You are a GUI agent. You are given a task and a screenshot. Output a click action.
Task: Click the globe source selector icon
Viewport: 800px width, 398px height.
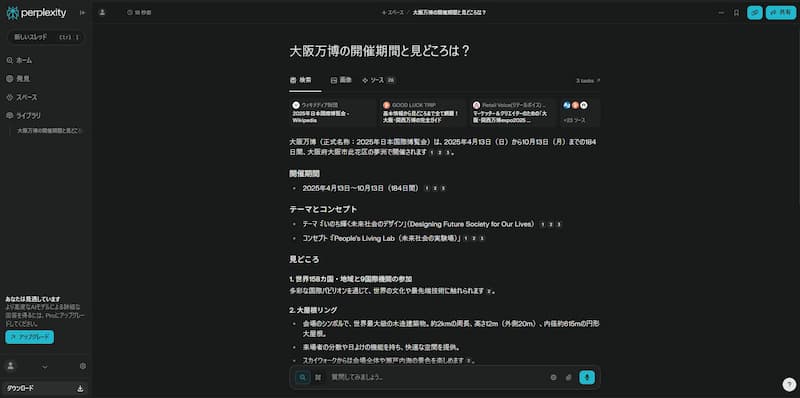553,378
